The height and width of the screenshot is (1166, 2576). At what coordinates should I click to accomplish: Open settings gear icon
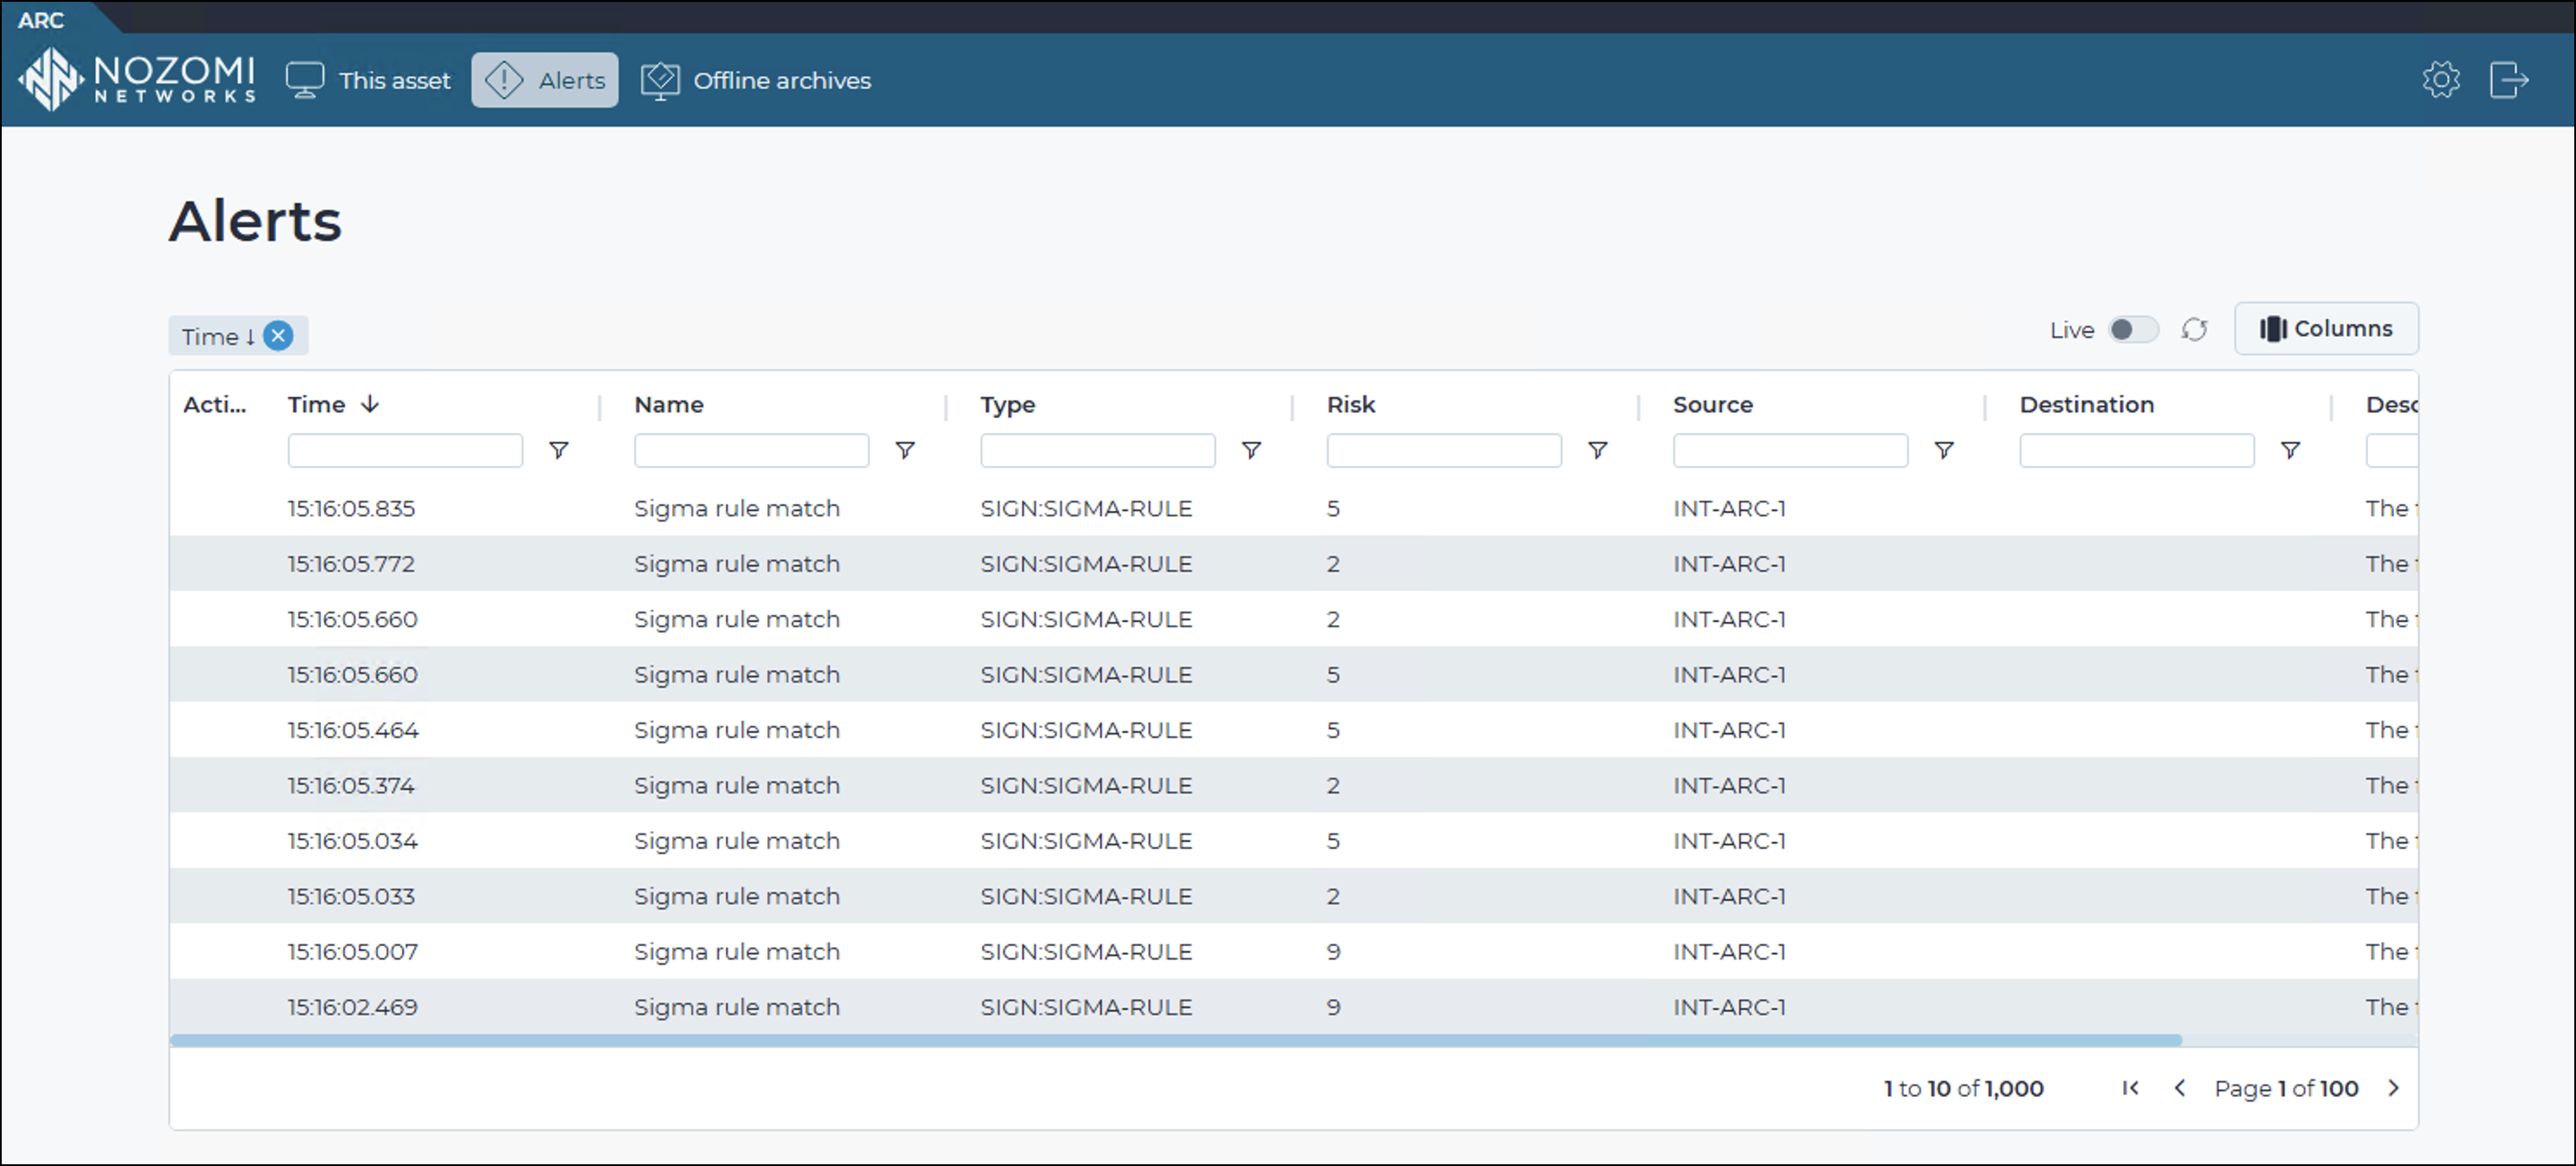pyautogui.click(x=2441, y=80)
